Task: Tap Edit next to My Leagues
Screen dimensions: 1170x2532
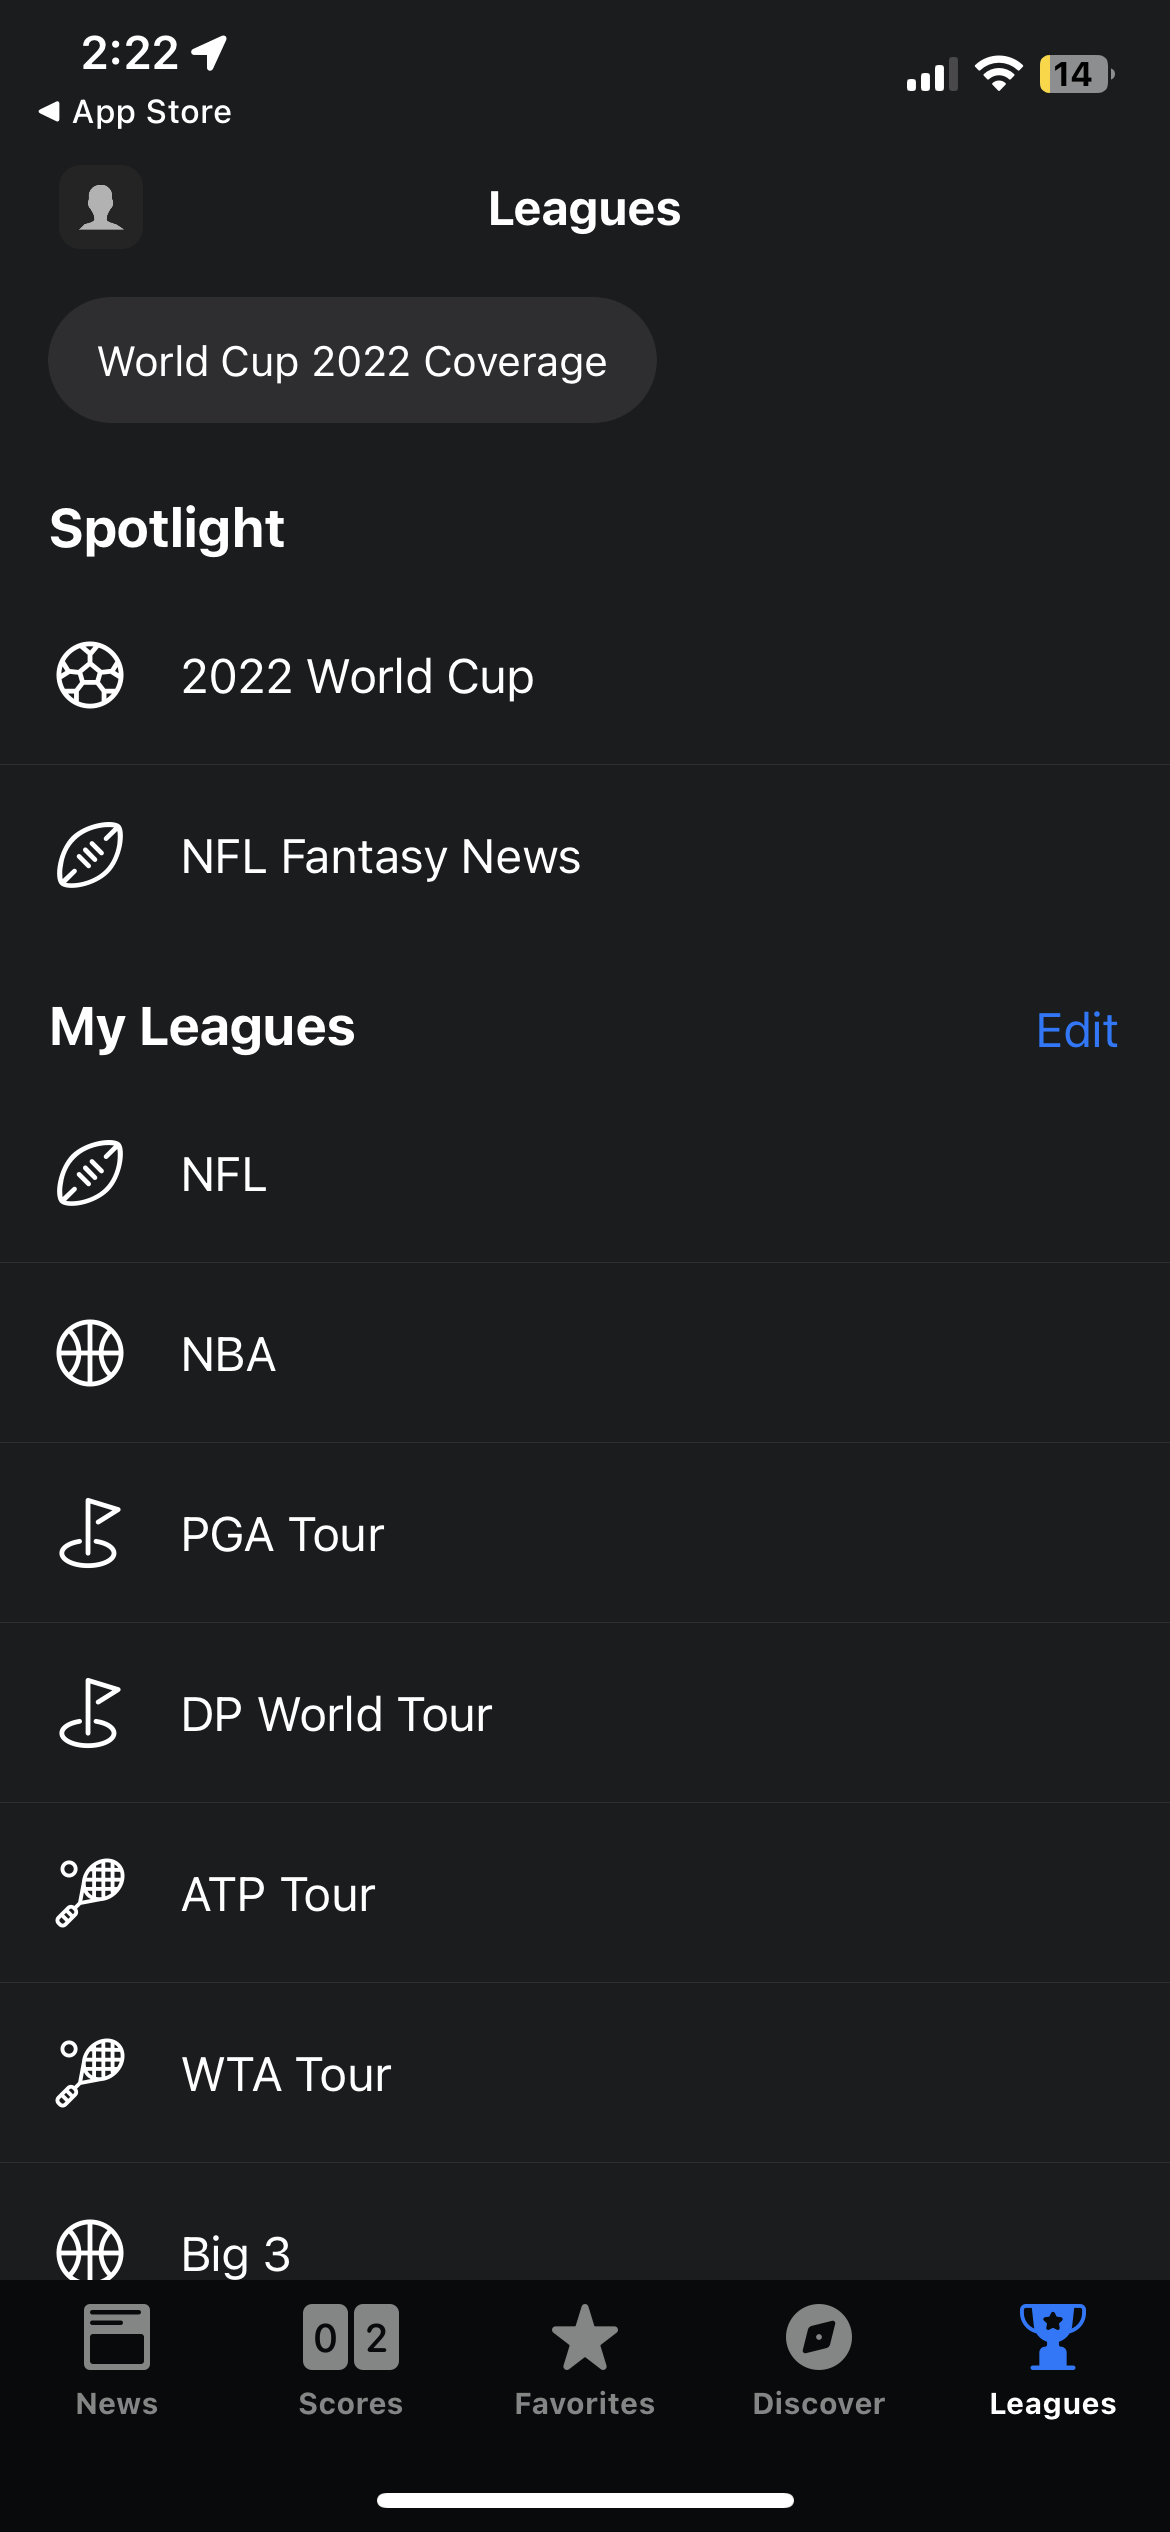Action: pos(1076,1030)
